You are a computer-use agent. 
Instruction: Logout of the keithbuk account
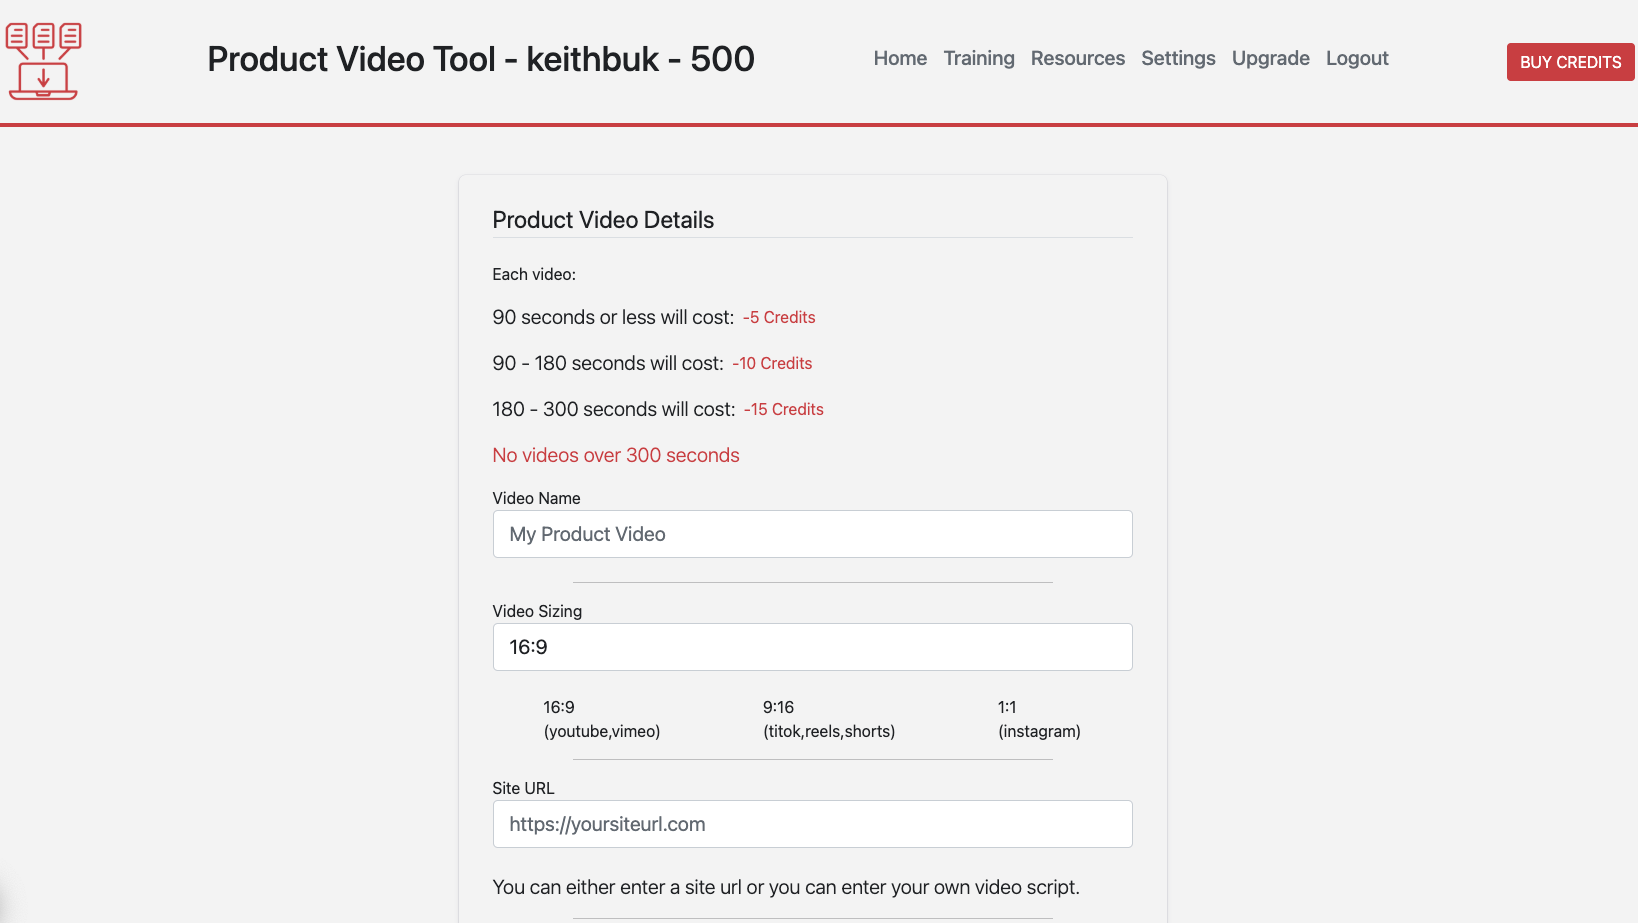pyautogui.click(x=1356, y=58)
